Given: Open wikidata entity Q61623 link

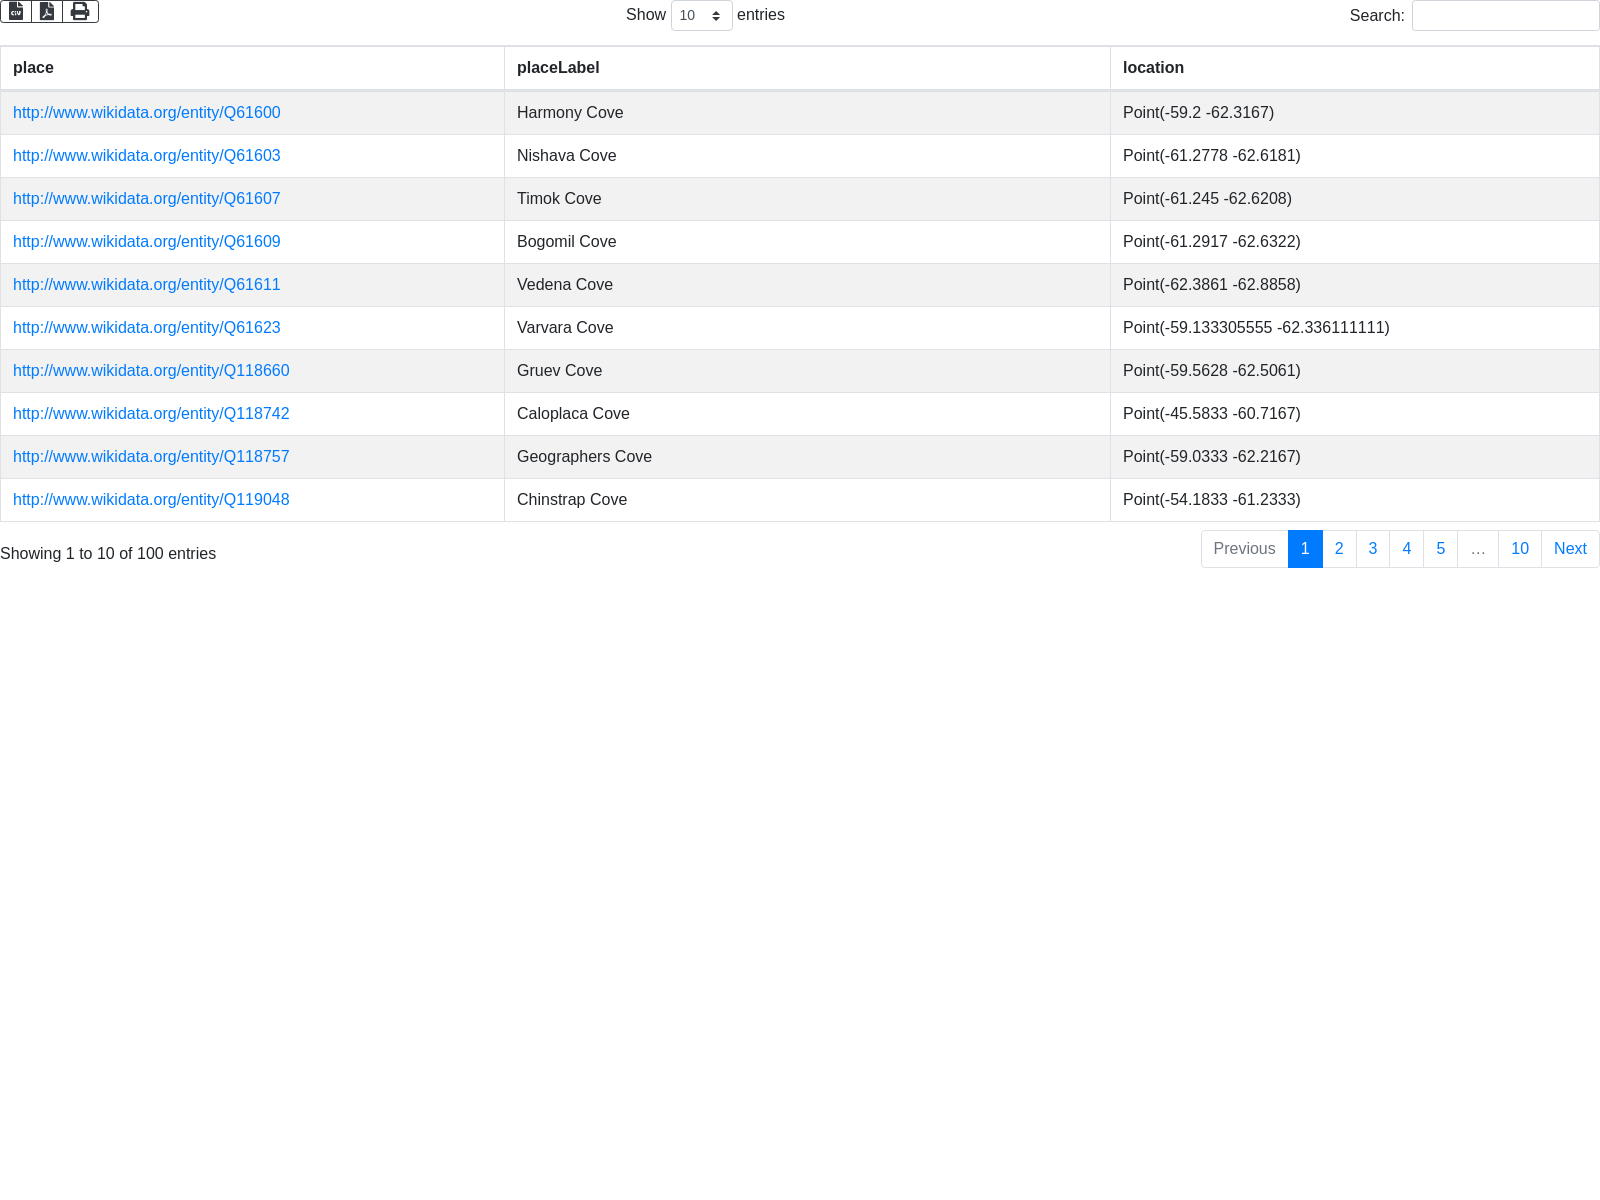Looking at the screenshot, I should click(x=146, y=328).
